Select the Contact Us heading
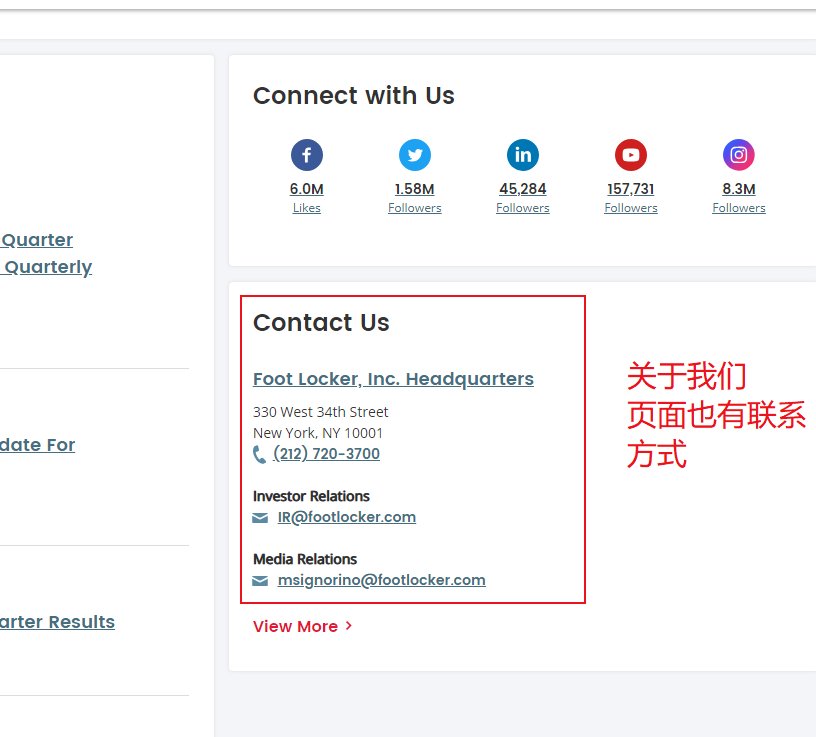Viewport: 816px width, 737px height. click(321, 323)
